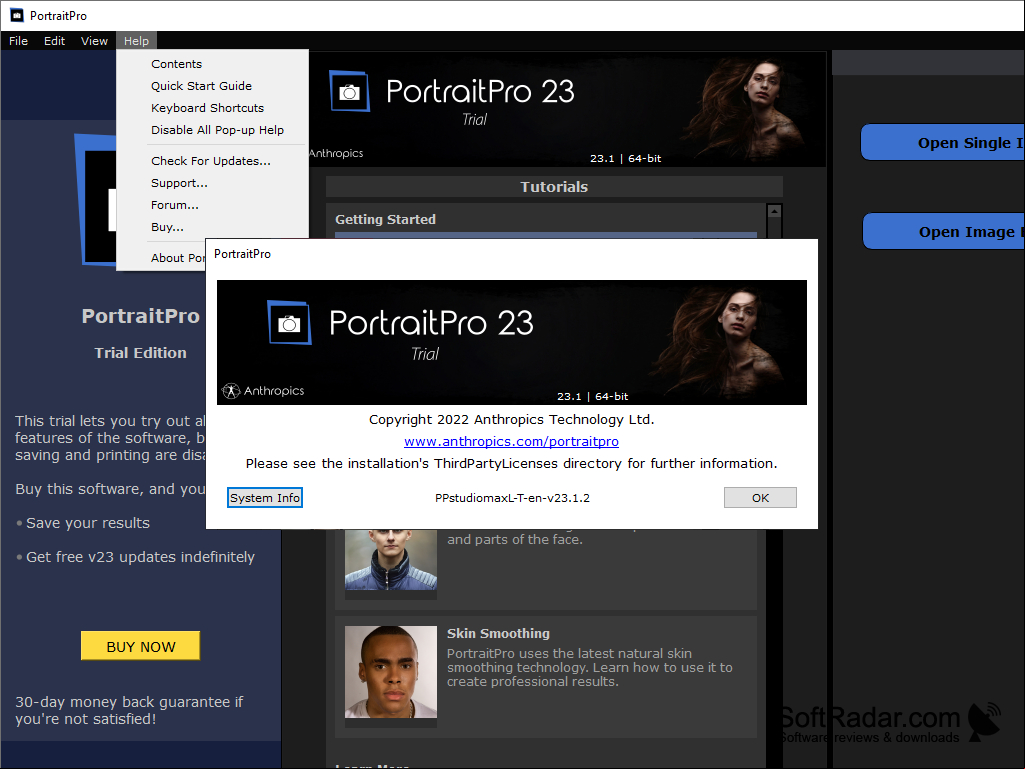Click the Trial Edition label in sidebar

pyautogui.click(x=141, y=353)
